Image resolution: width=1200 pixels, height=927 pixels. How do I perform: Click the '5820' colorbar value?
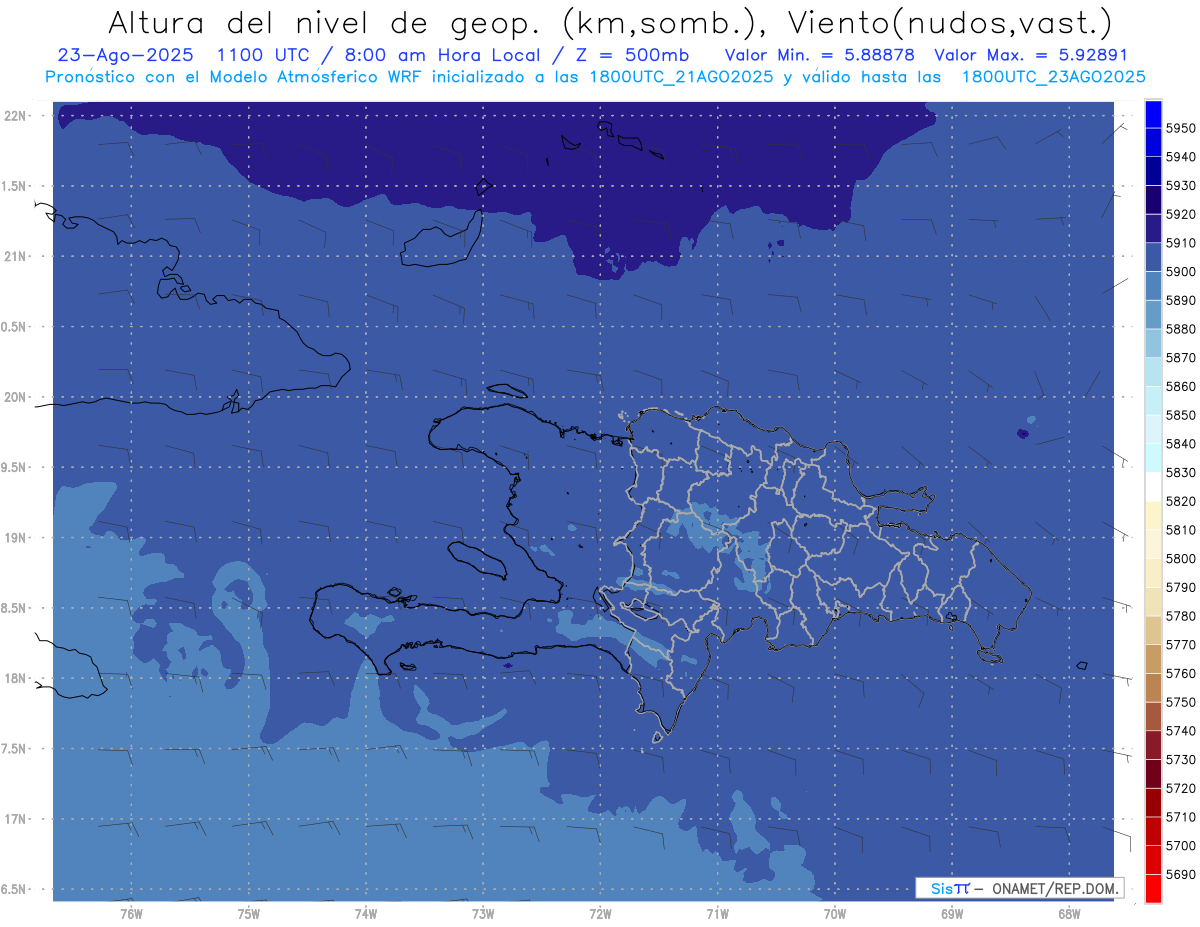[1181, 501]
